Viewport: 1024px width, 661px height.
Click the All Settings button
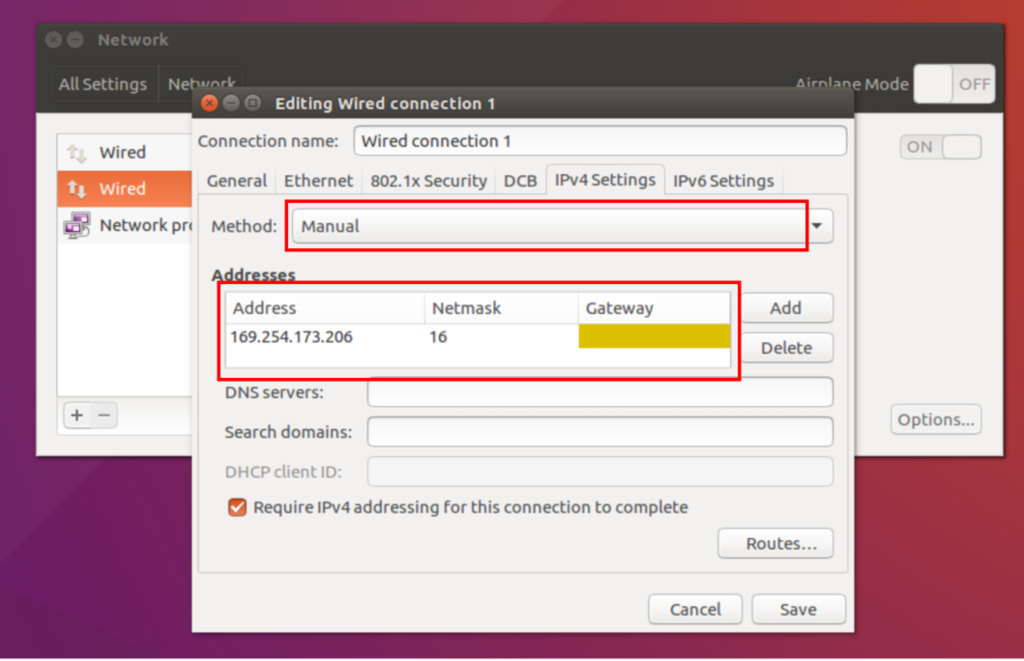103,84
